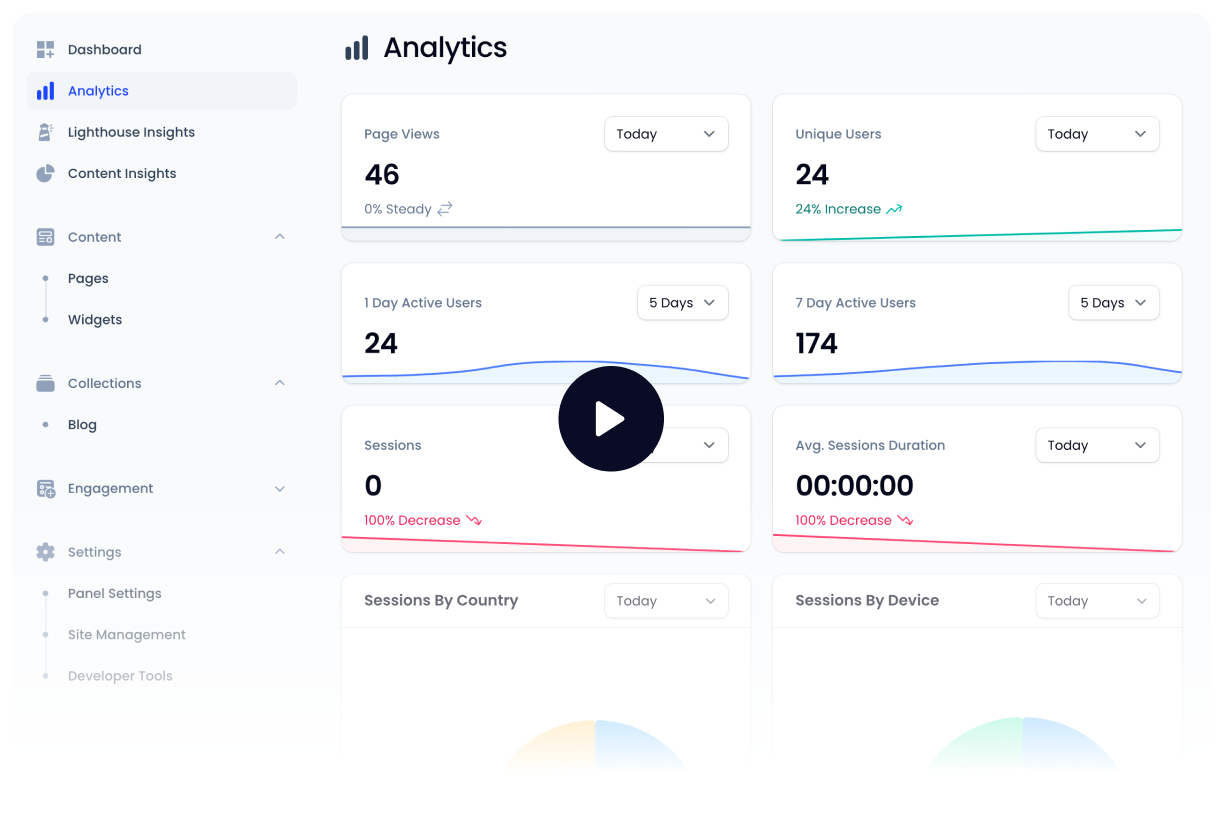Viewport: 1224px width, 837px height.
Task: Change the 5 Days filter on 7 Day Active Users
Action: (x=1113, y=302)
